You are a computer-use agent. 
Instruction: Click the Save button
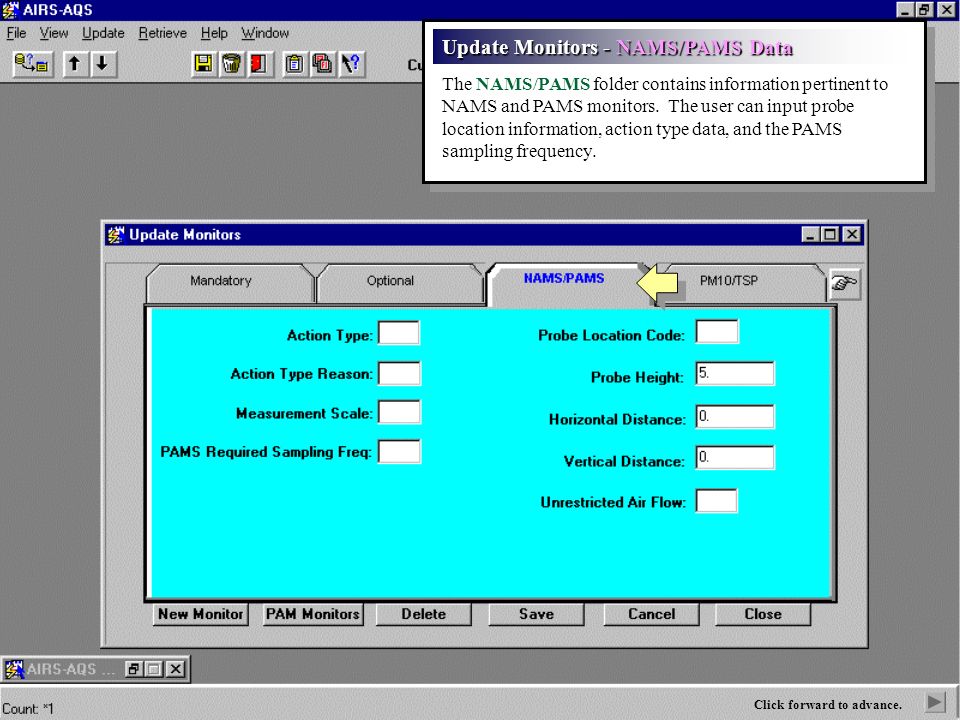click(x=536, y=614)
